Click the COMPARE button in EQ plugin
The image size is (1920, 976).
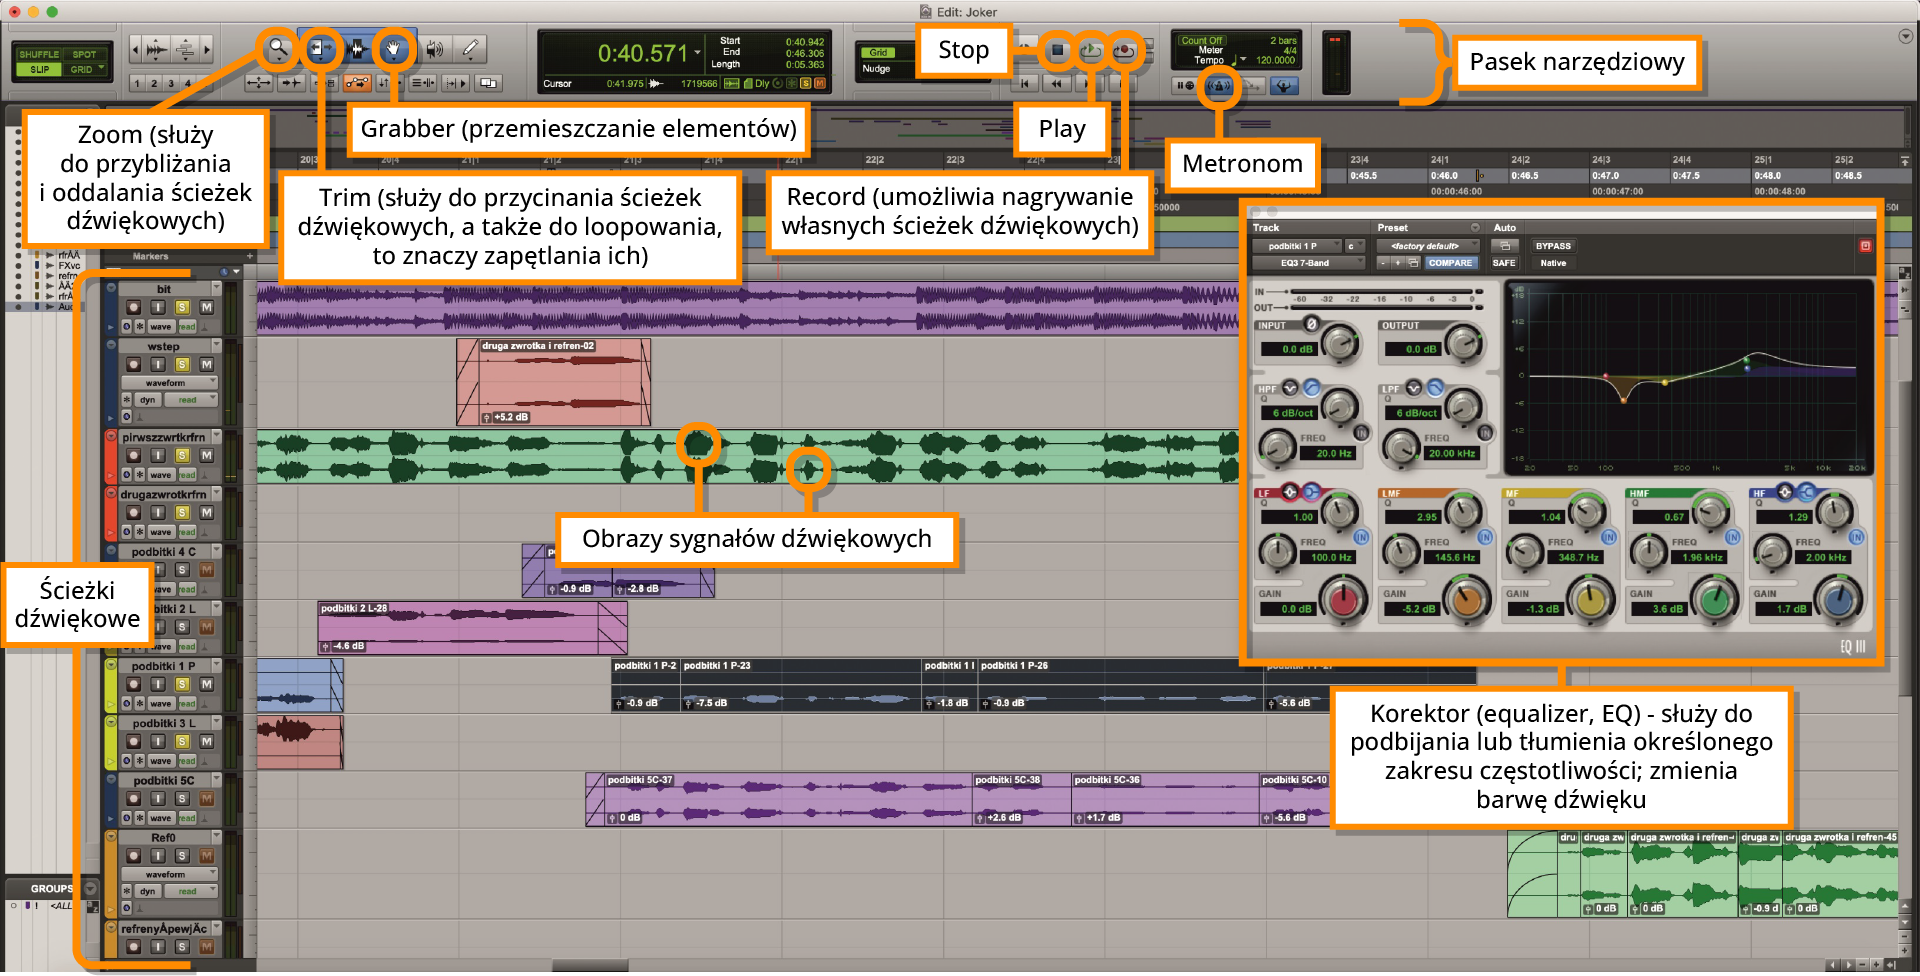coord(1449,263)
